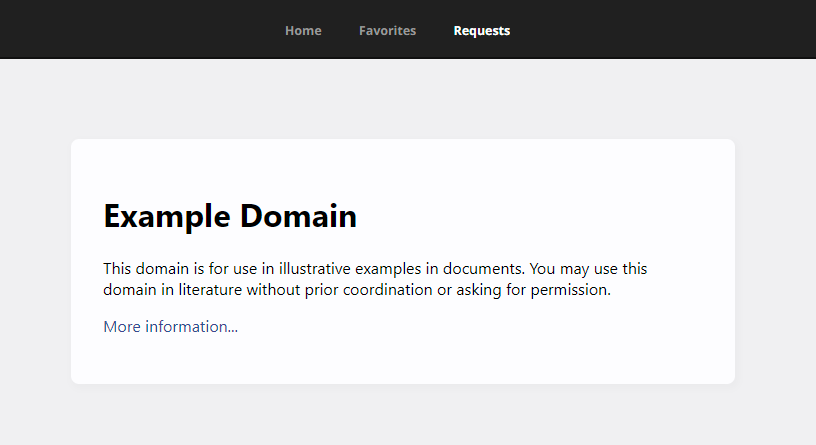Open the Home navigation tab
The height and width of the screenshot is (445, 816).
click(x=303, y=31)
